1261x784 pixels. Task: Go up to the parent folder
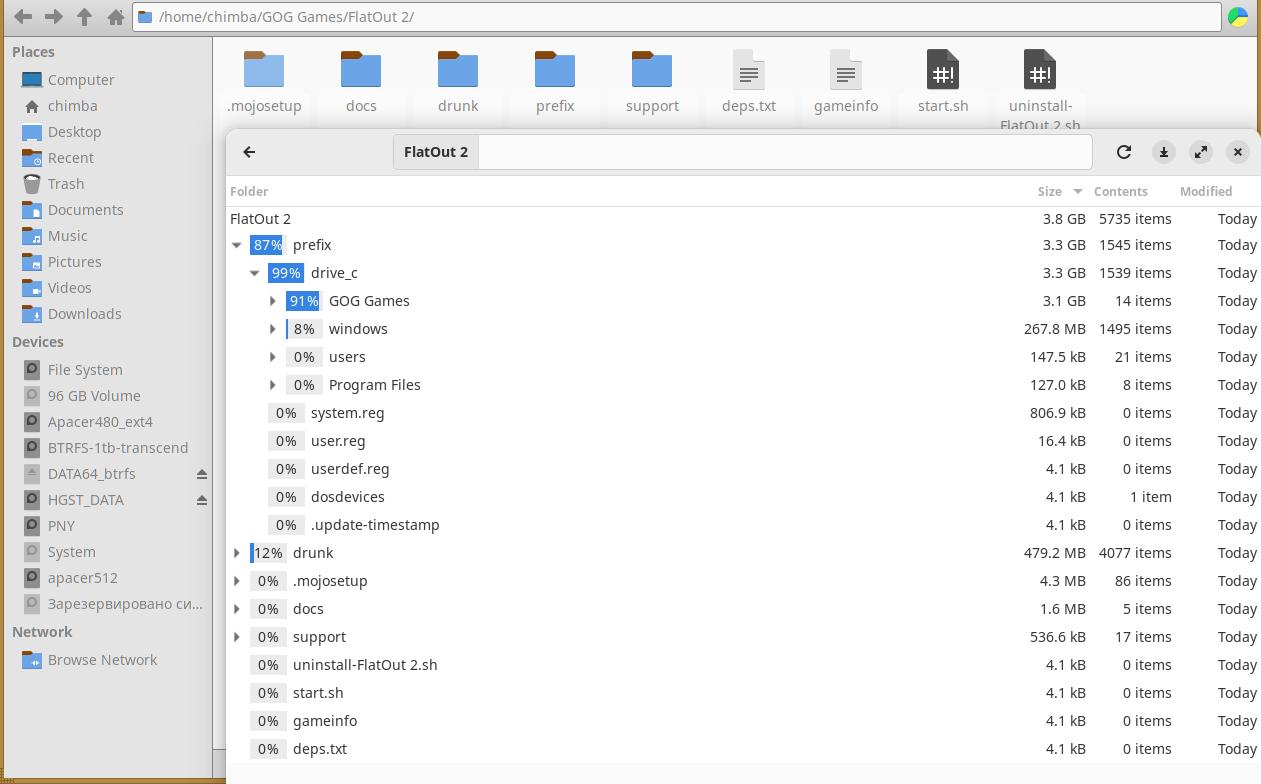[x=85, y=16]
